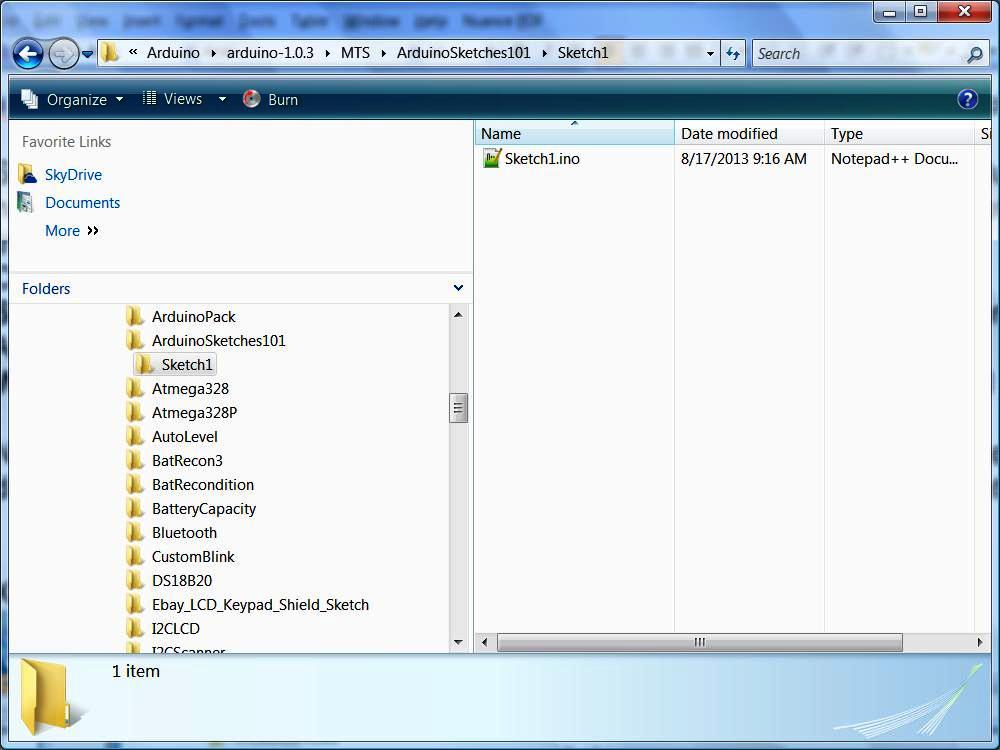Select the I2CLCD folder in tree
The width and height of the screenshot is (1000, 750).
[175, 629]
